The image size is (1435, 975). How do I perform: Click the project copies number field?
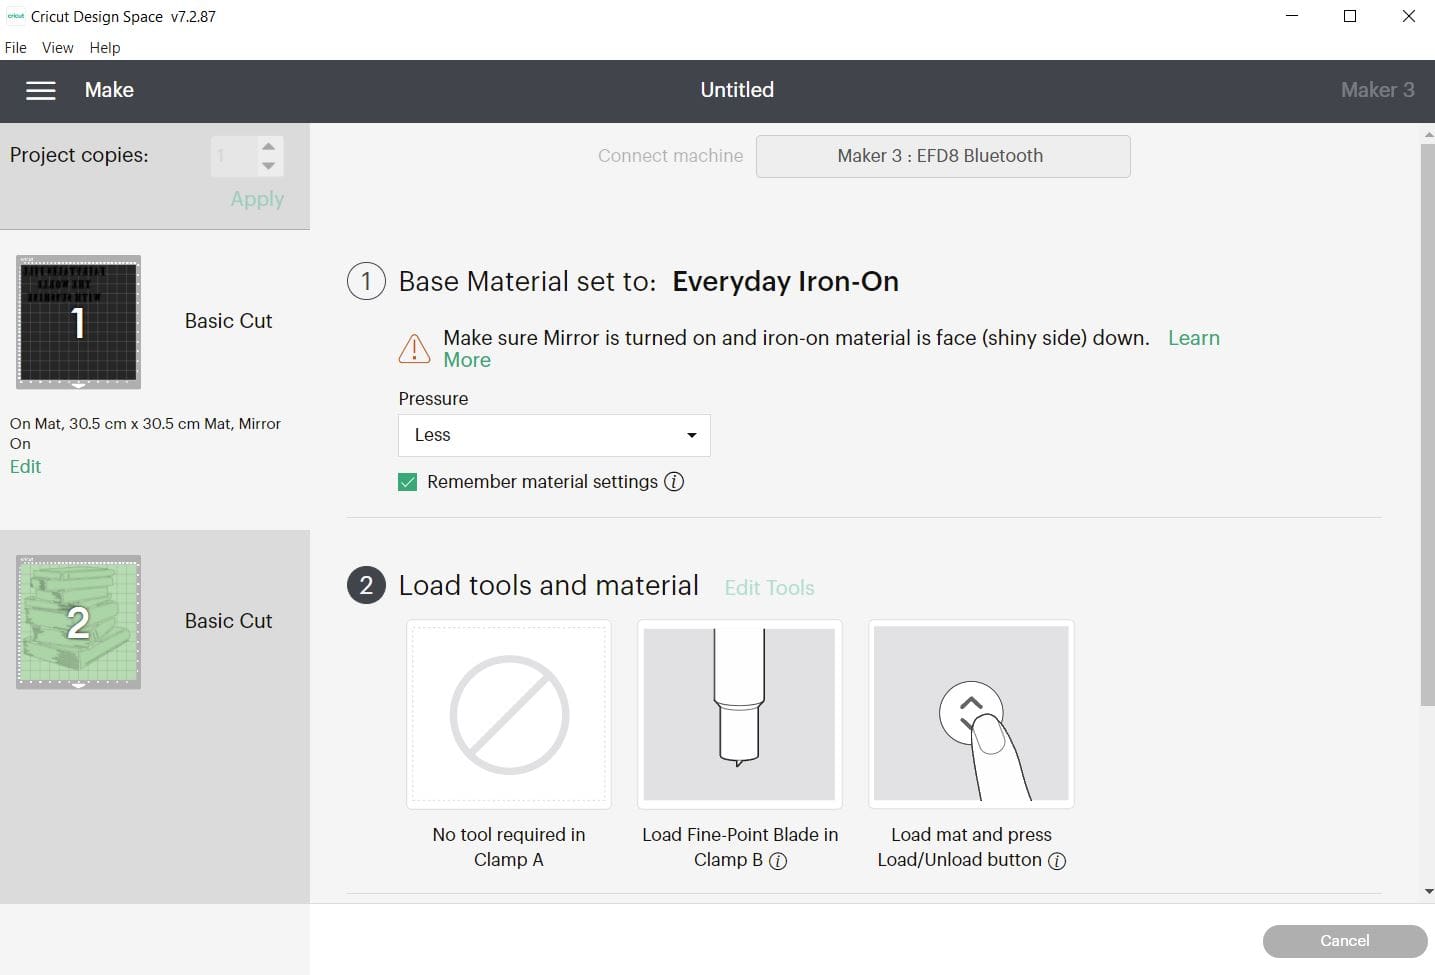[x=233, y=156]
